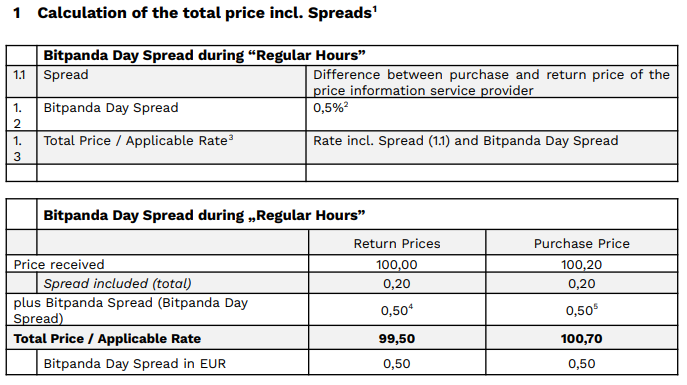The image size is (687, 385).
Task: Select the 'Purchase Price' column header
Action: (581, 244)
